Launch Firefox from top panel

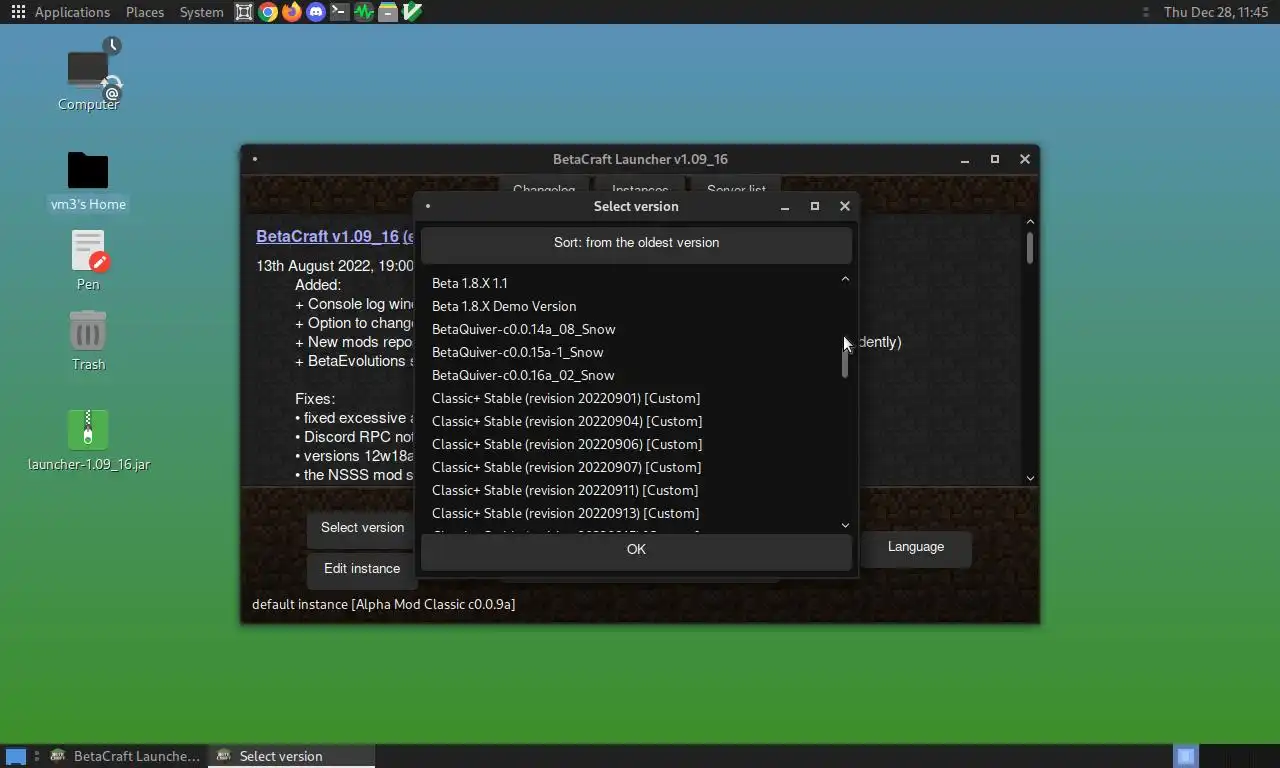click(x=292, y=12)
